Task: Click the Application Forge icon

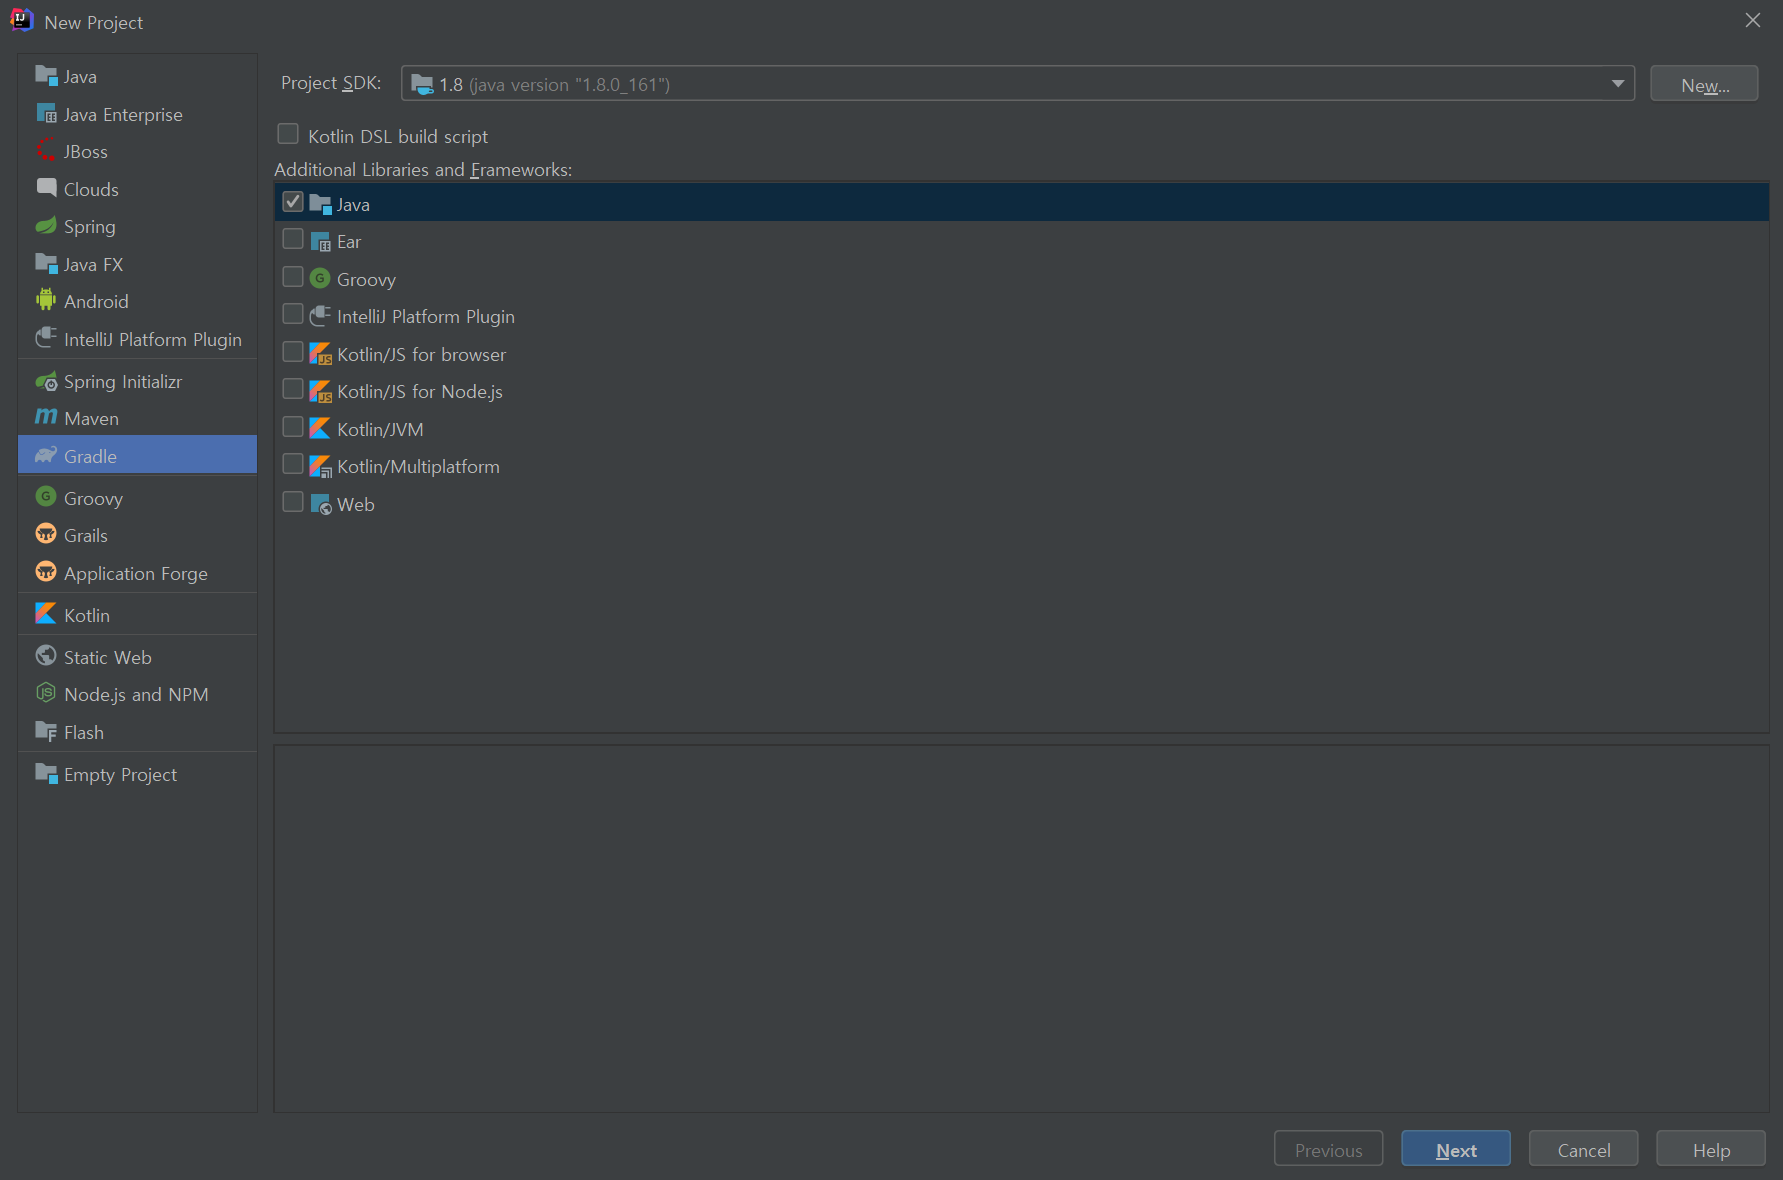Action: [46, 572]
